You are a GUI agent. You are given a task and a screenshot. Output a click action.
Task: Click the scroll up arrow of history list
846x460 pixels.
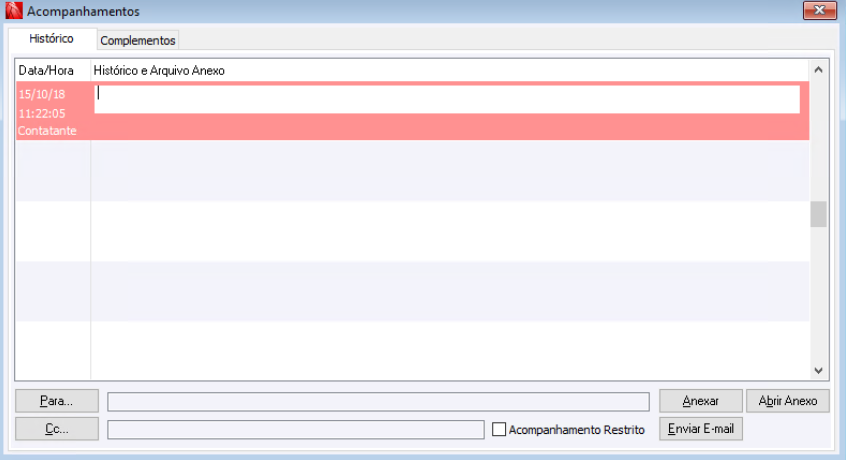pos(818,70)
